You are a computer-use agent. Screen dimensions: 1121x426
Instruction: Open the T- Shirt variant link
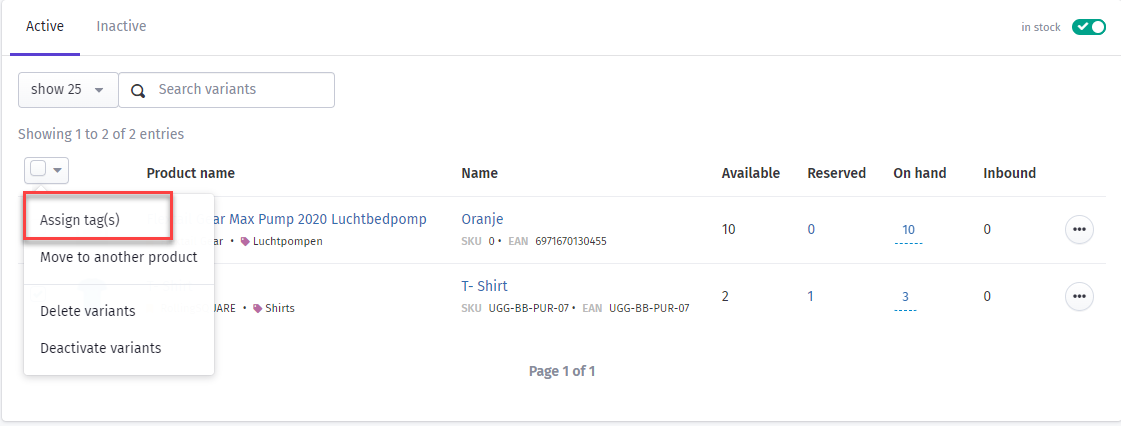point(485,286)
